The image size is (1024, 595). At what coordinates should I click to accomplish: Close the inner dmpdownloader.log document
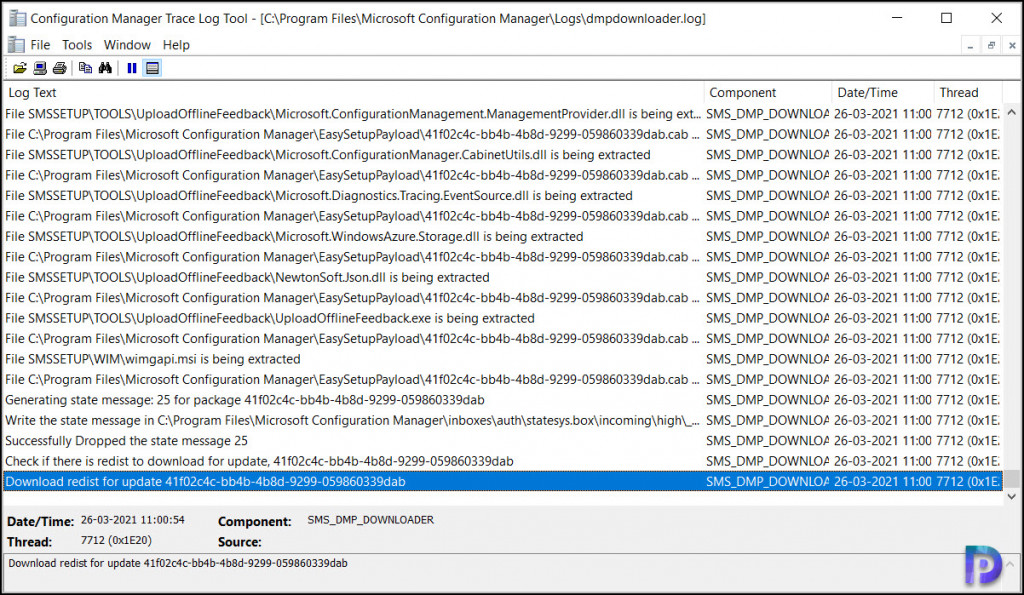tap(1012, 46)
